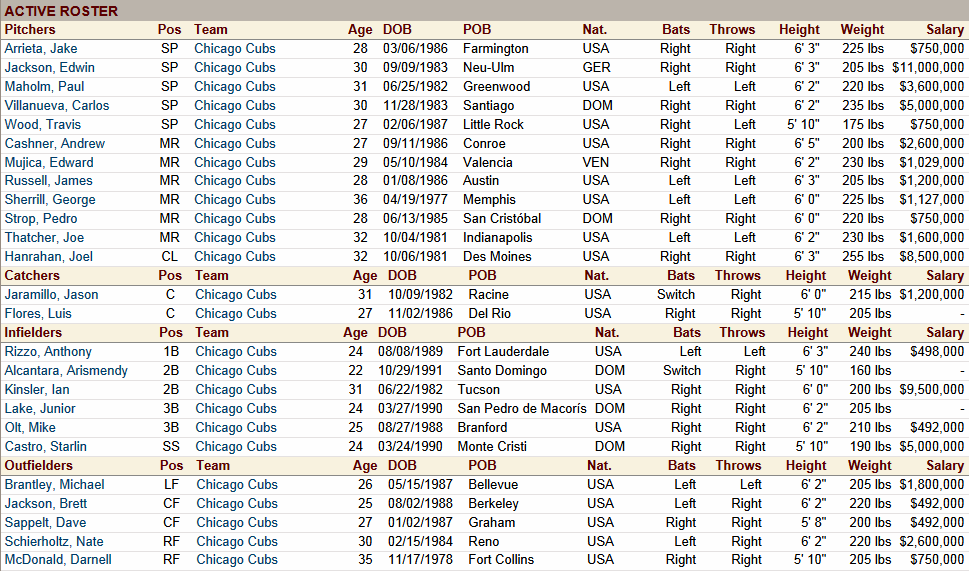Click Chicago Cubs team link for Nate Schierholtz

pos(237,541)
